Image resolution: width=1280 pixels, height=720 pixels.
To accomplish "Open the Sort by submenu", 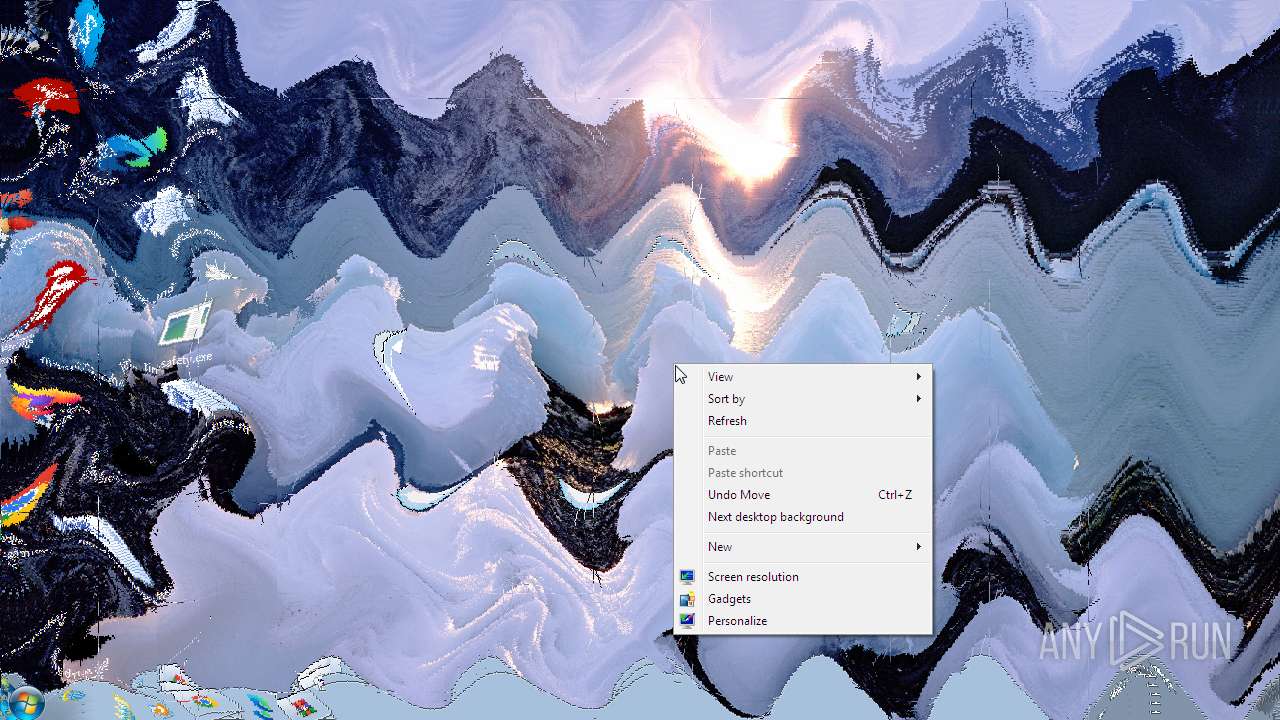I will click(803, 399).
